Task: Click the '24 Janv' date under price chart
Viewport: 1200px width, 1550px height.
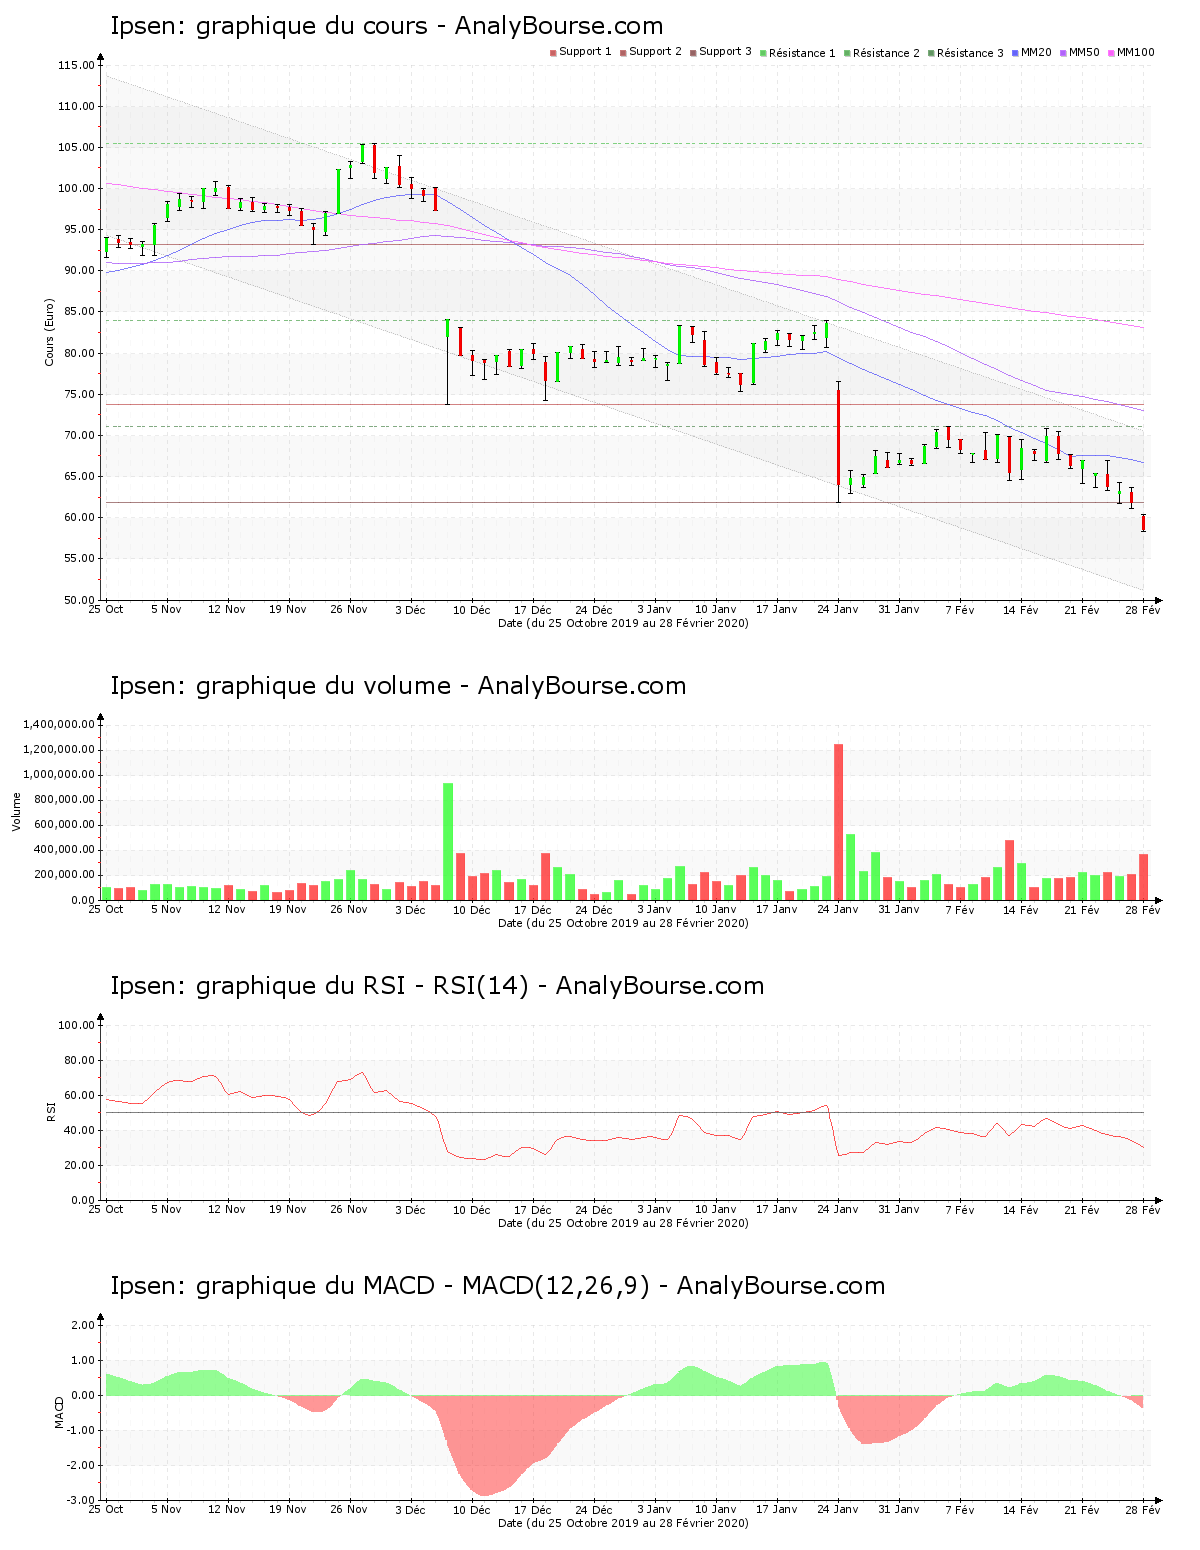Action: 837,610
